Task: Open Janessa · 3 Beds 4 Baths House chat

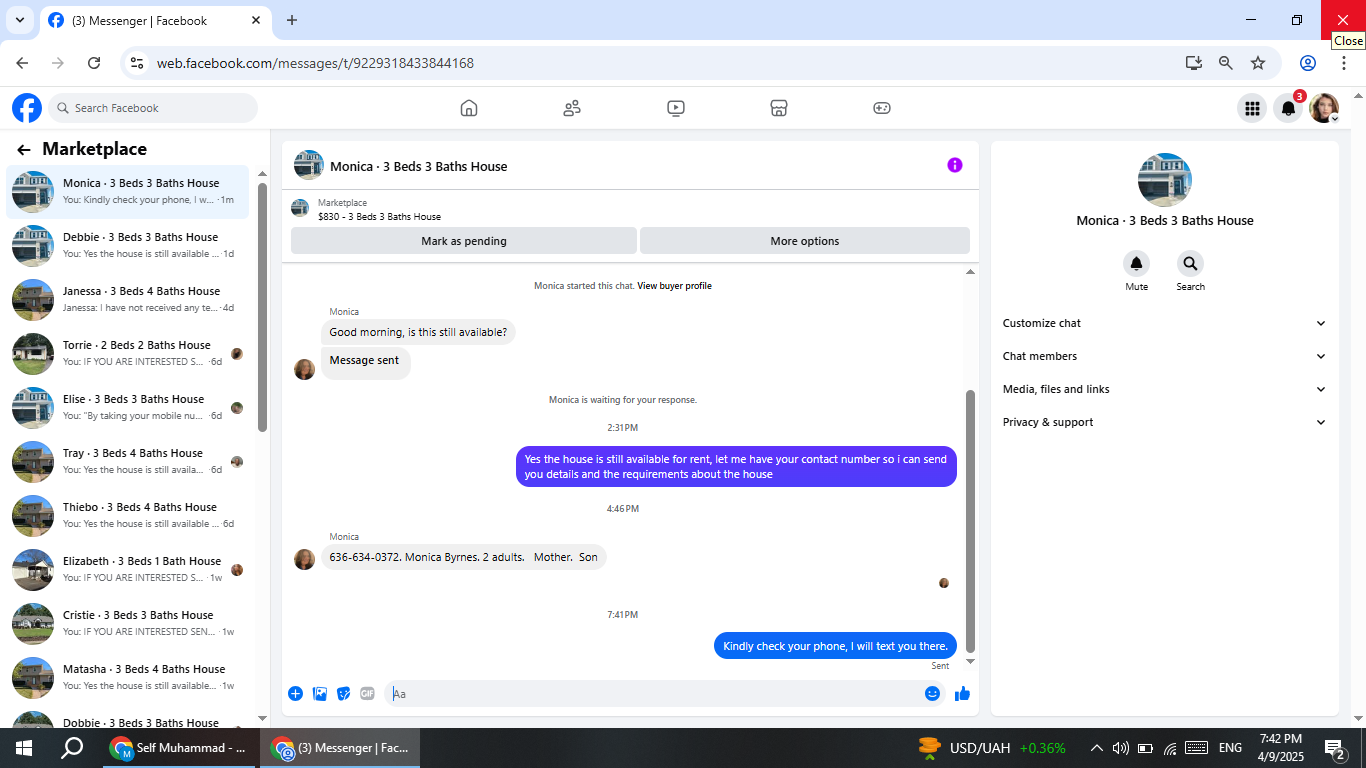Action: click(128, 299)
